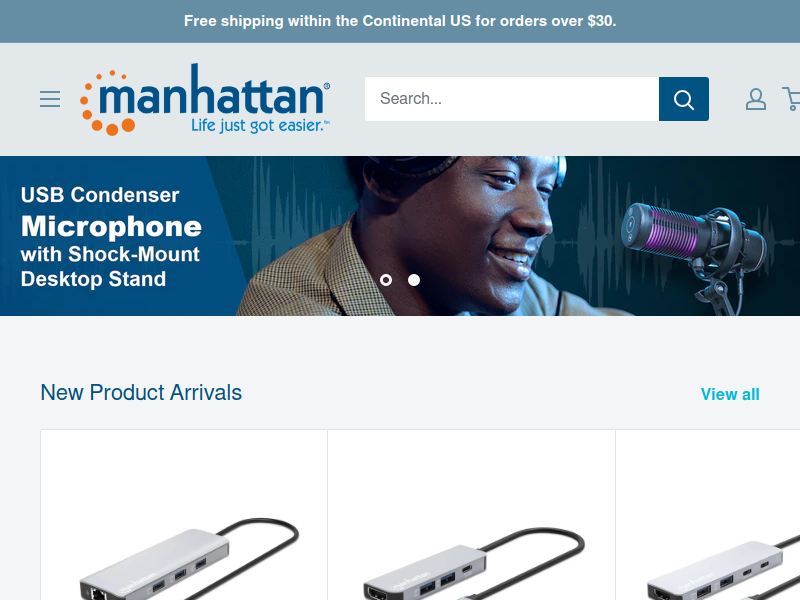Click the USB Condenser banner headline text
Viewport: 800px width, 600px height.
click(x=100, y=195)
